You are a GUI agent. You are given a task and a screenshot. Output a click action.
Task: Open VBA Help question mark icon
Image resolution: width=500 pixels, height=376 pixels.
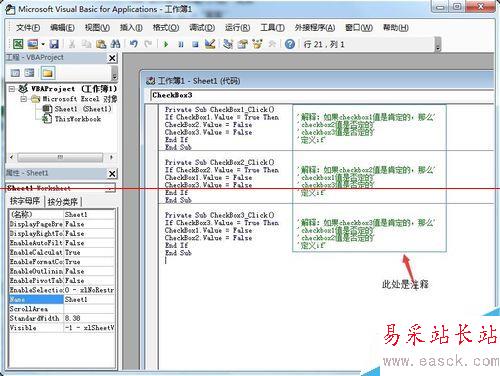coord(290,44)
